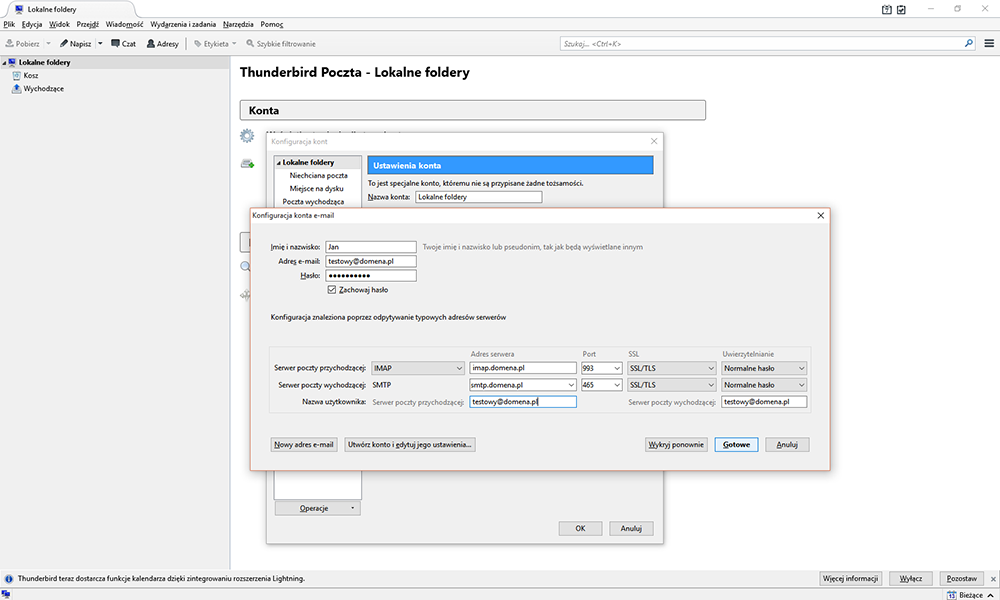Click the search magnifier icon
Image resolution: width=1000 pixels, height=600 pixels.
point(969,43)
